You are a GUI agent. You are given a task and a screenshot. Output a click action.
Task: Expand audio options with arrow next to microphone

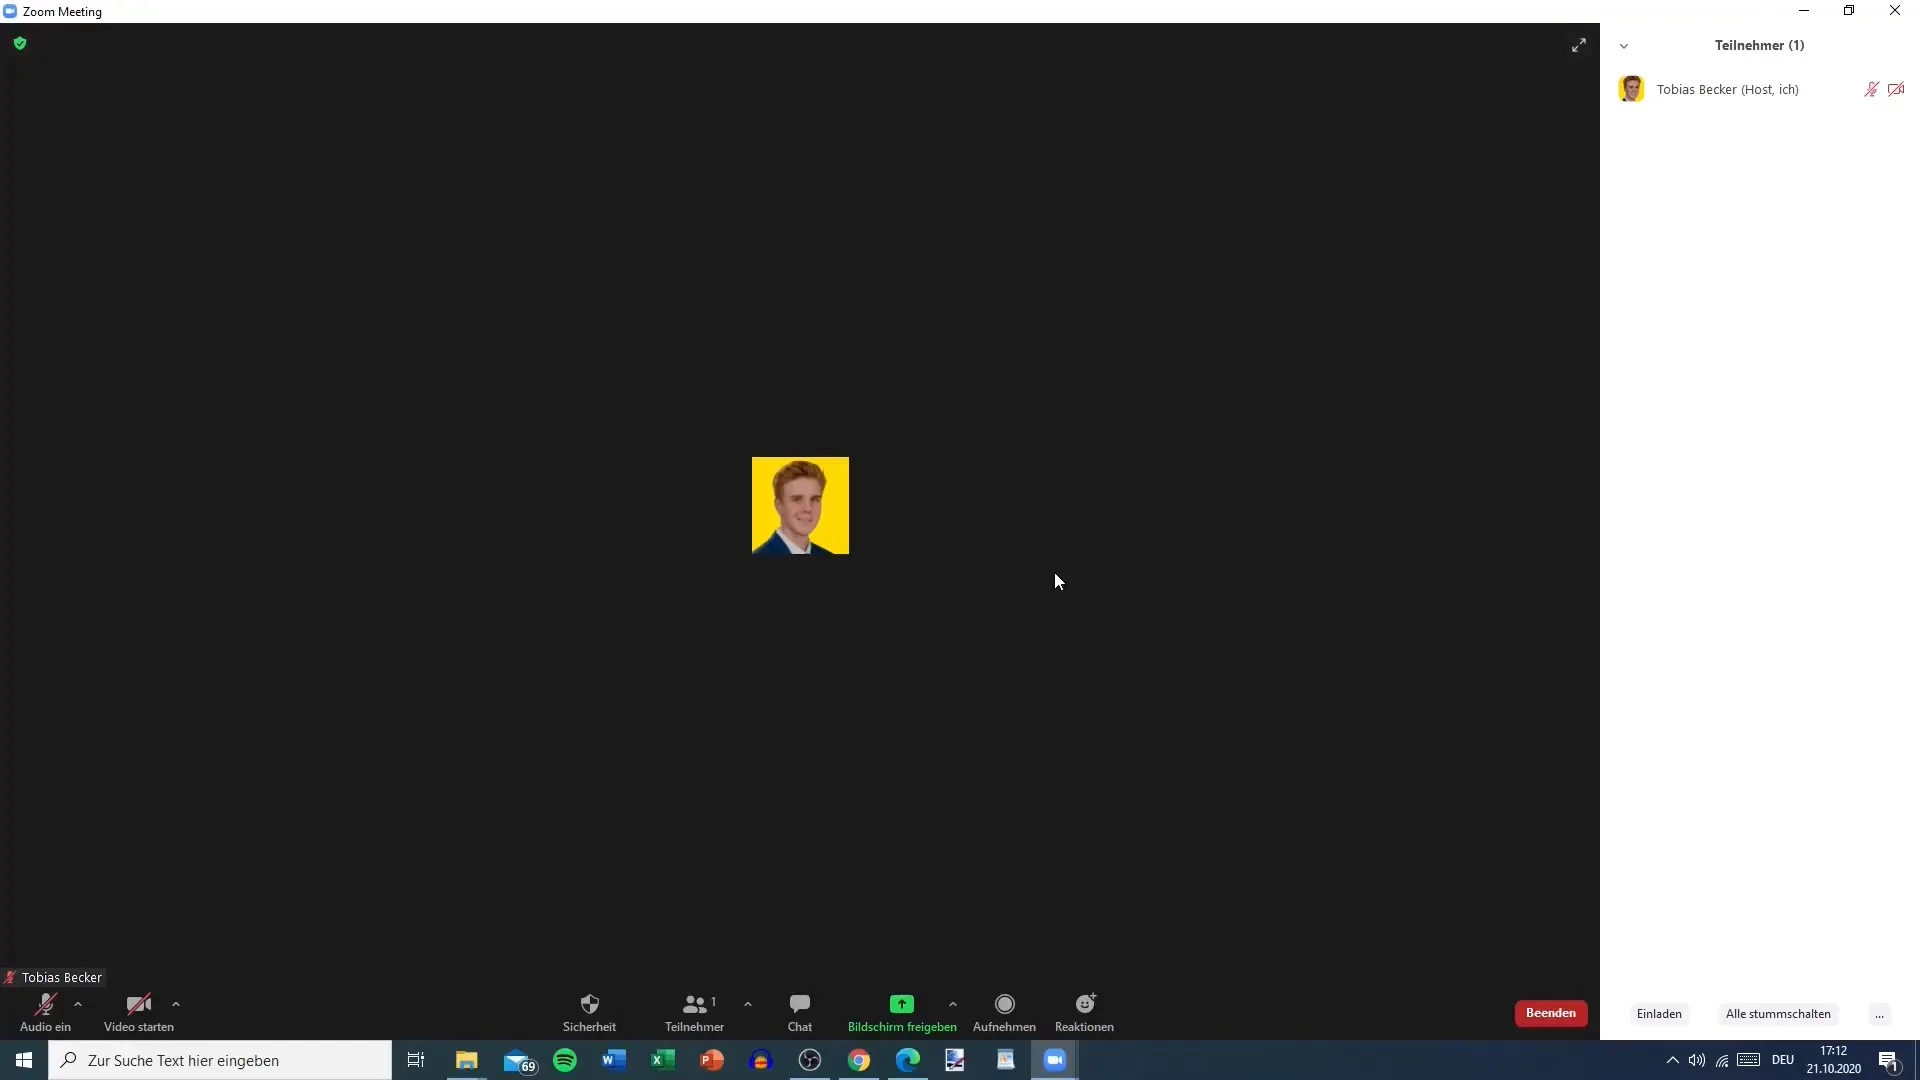[78, 1005]
